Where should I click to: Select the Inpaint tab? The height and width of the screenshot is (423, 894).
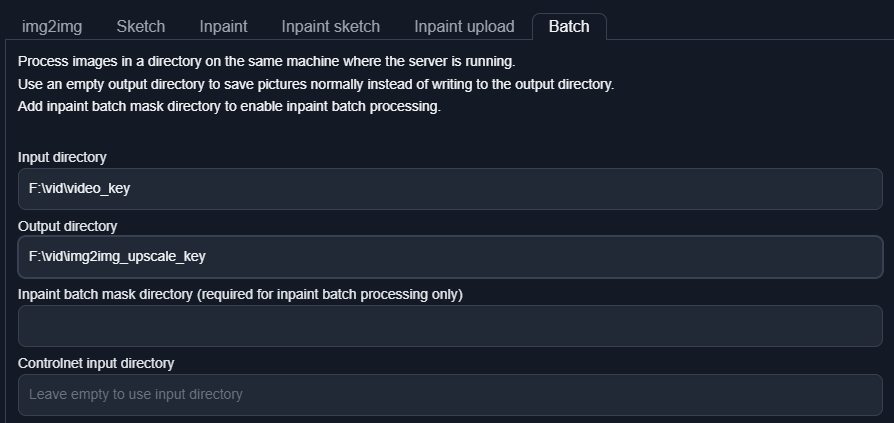coord(223,26)
